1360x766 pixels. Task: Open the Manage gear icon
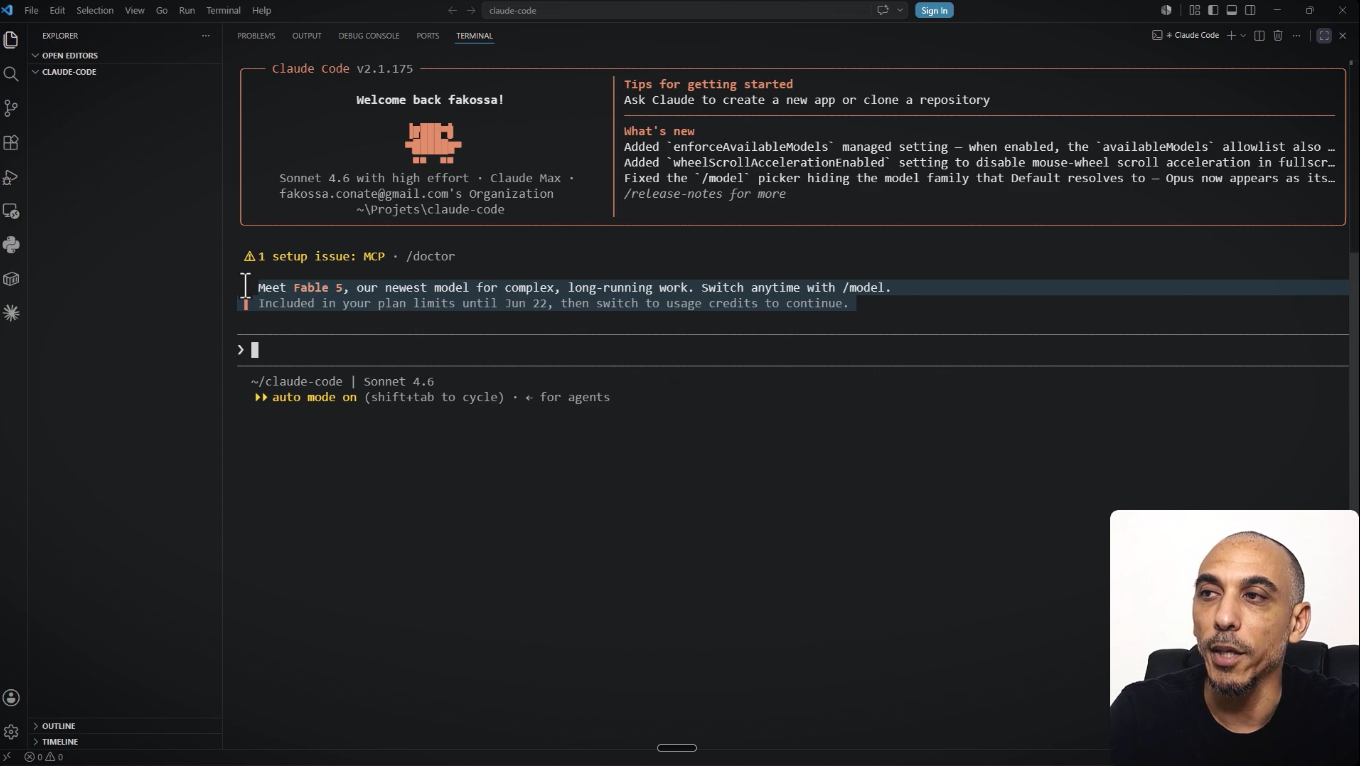pyautogui.click(x=11, y=732)
